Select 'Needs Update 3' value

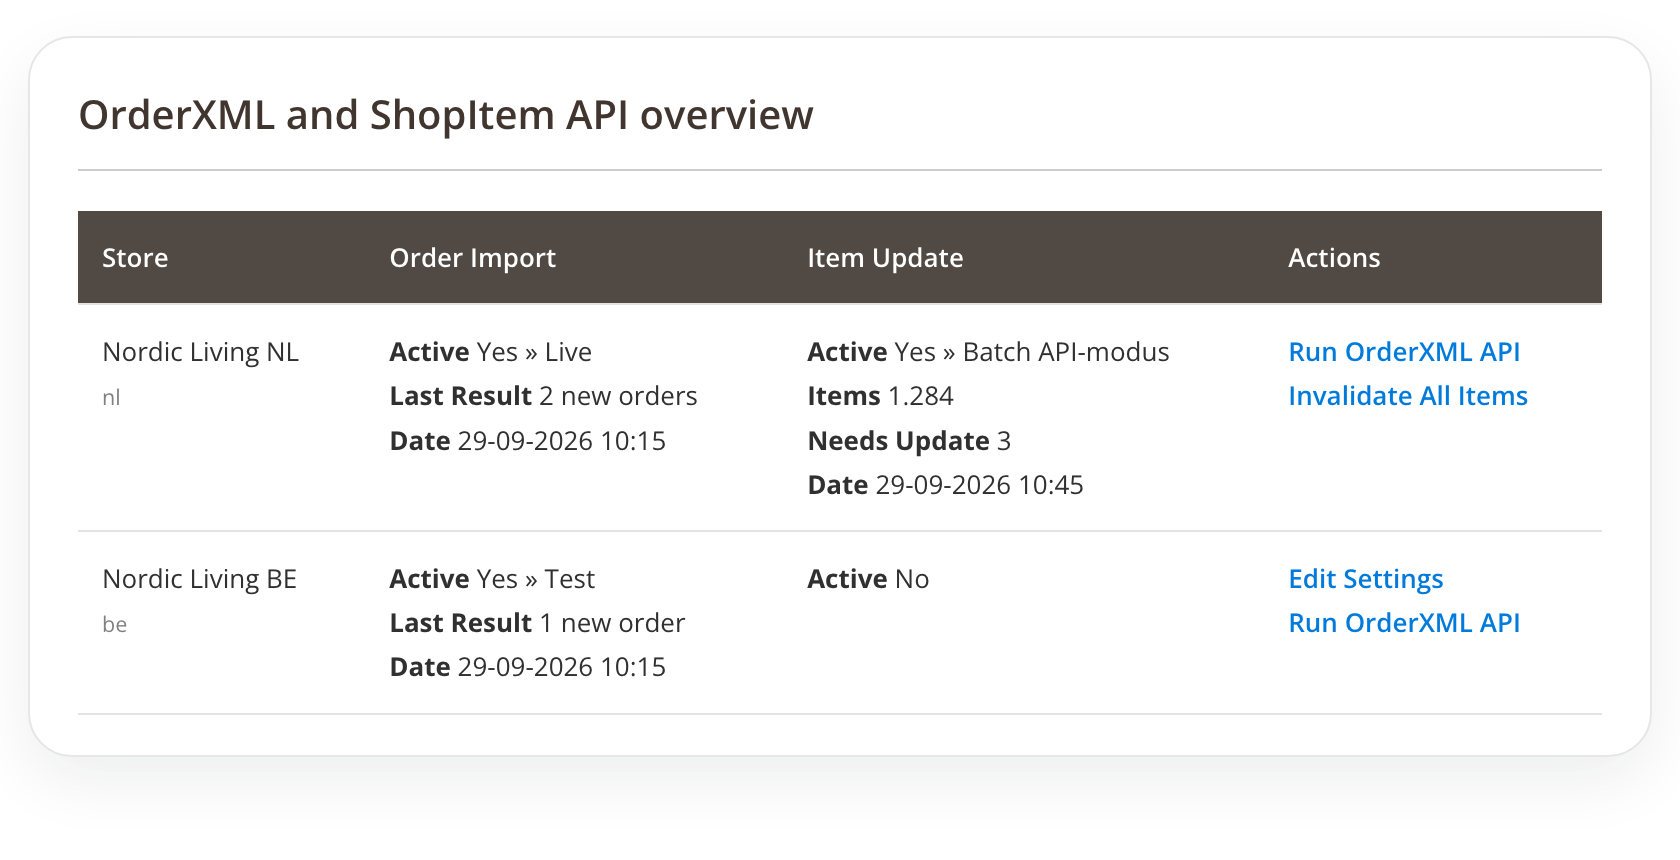(x=909, y=441)
